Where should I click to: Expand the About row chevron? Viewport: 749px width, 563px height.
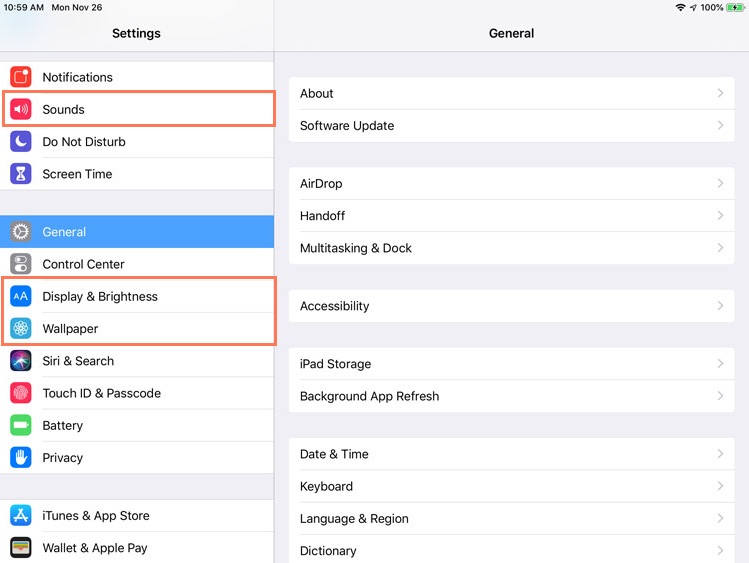click(720, 93)
